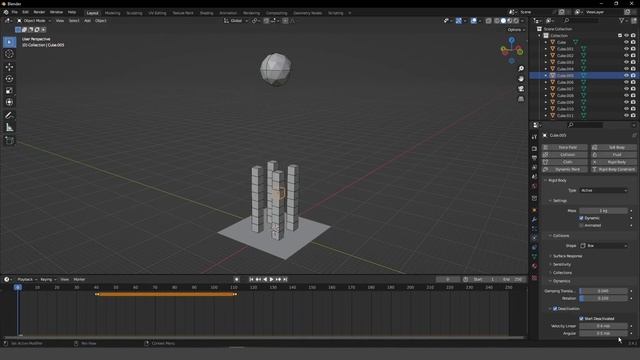Adjust the damping Rotation slider
The image size is (640, 360).
click(603, 298)
